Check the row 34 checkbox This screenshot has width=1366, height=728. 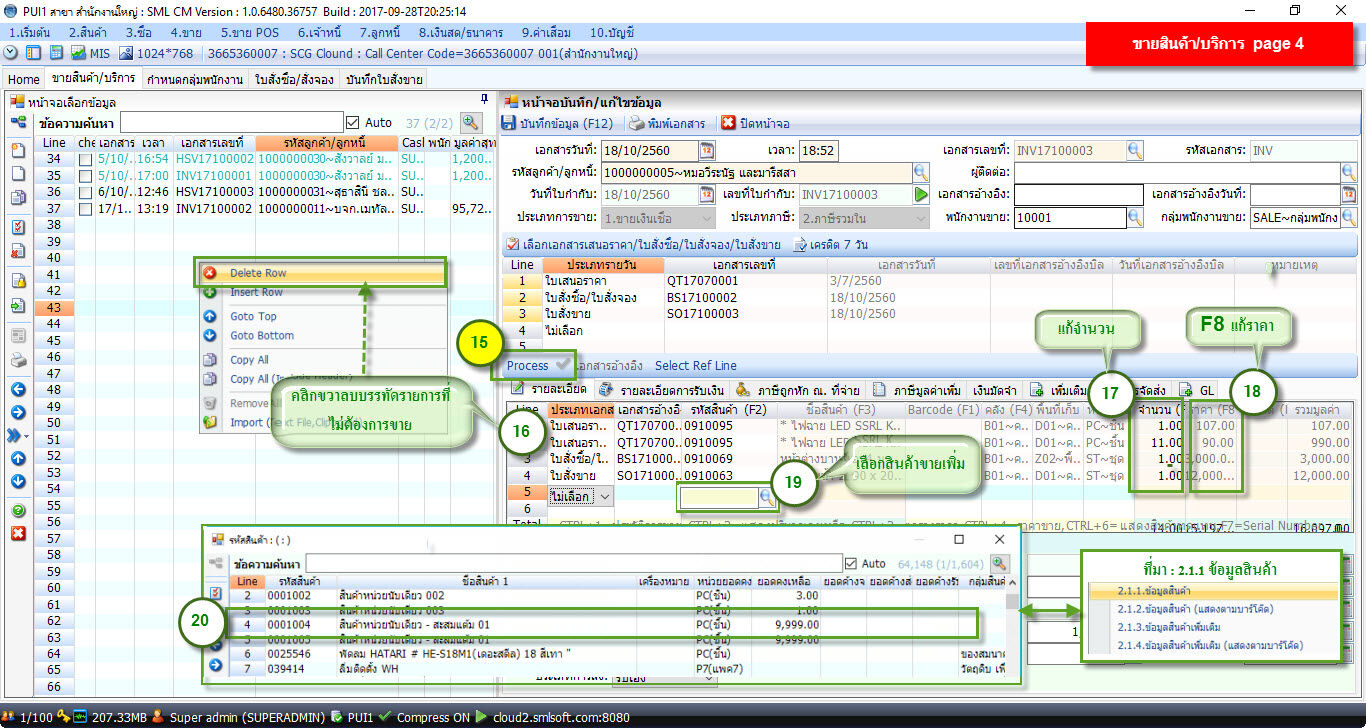coord(85,159)
